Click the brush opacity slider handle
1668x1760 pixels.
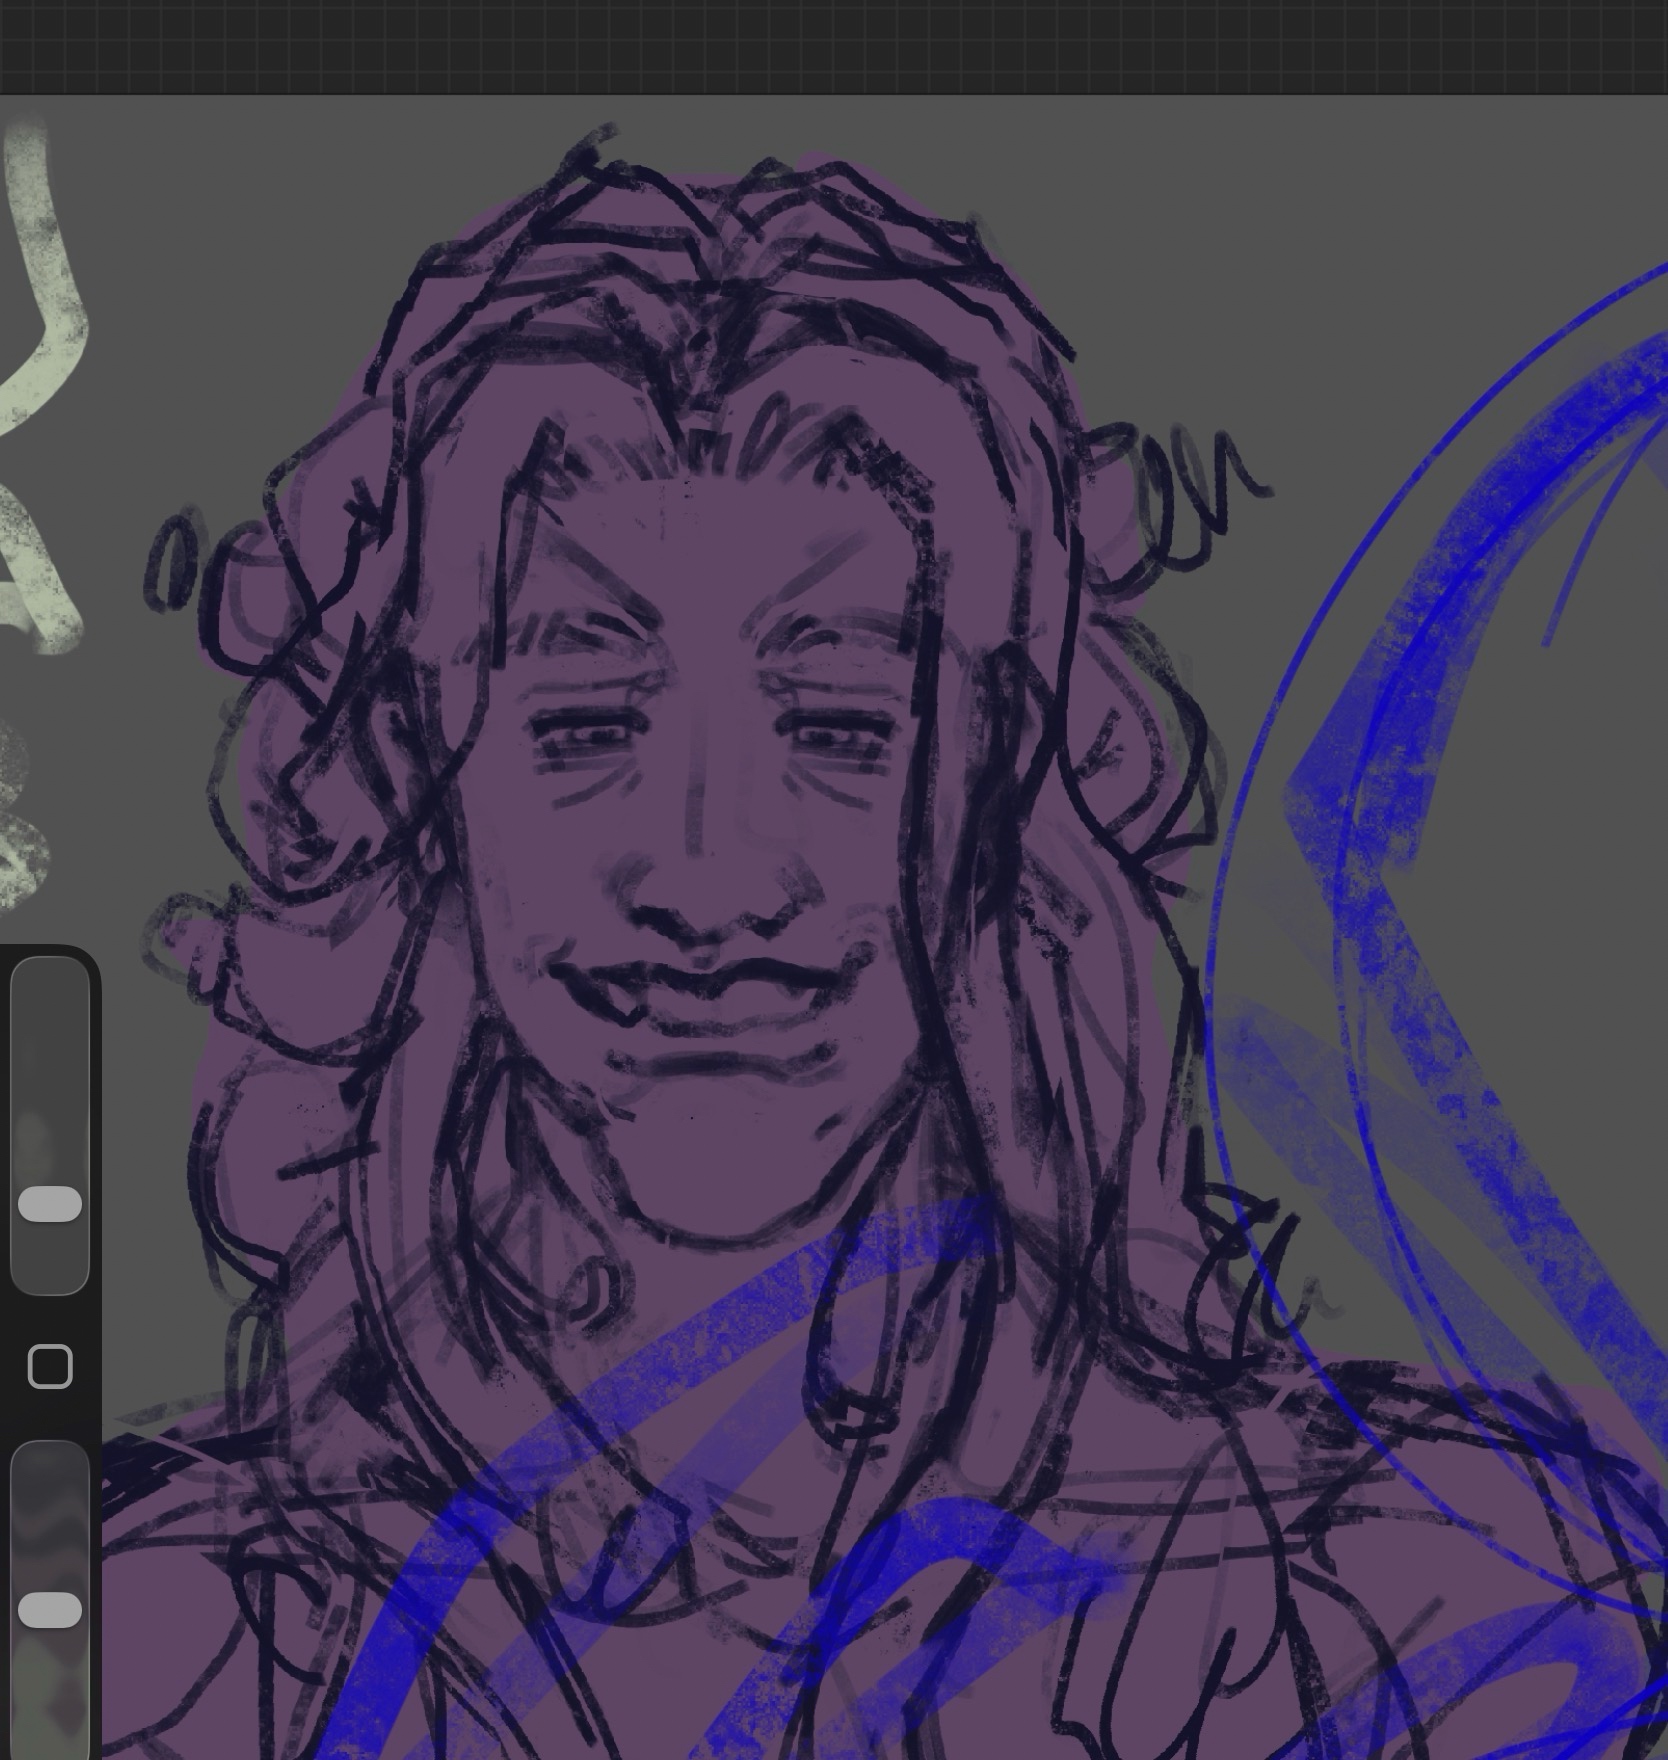(x=50, y=1610)
